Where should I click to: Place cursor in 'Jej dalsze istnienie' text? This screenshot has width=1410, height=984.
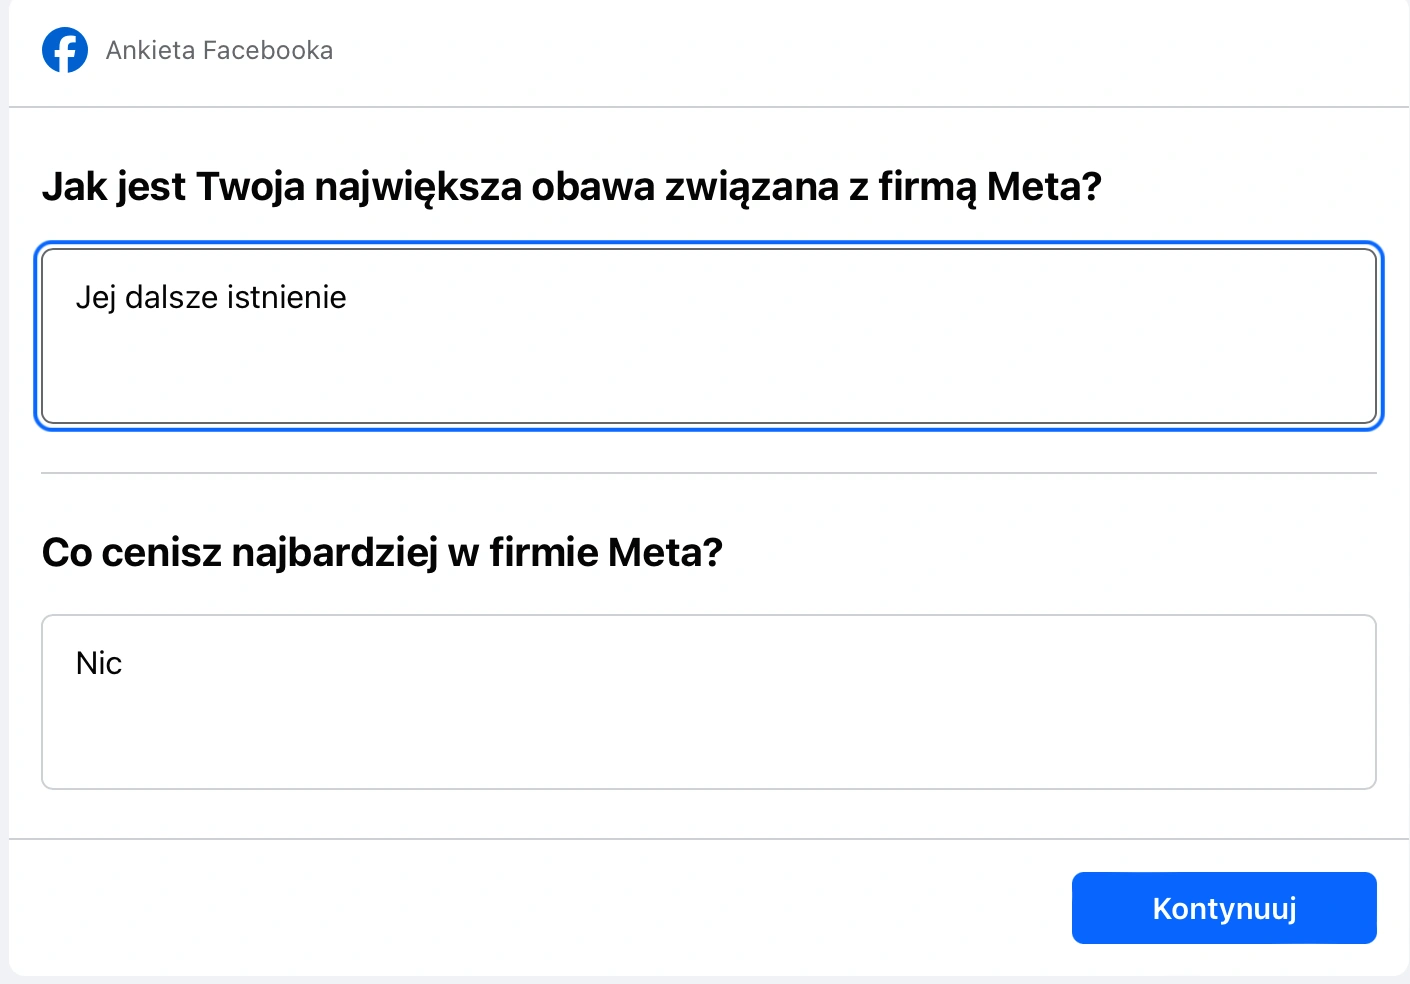click(211, 297)
